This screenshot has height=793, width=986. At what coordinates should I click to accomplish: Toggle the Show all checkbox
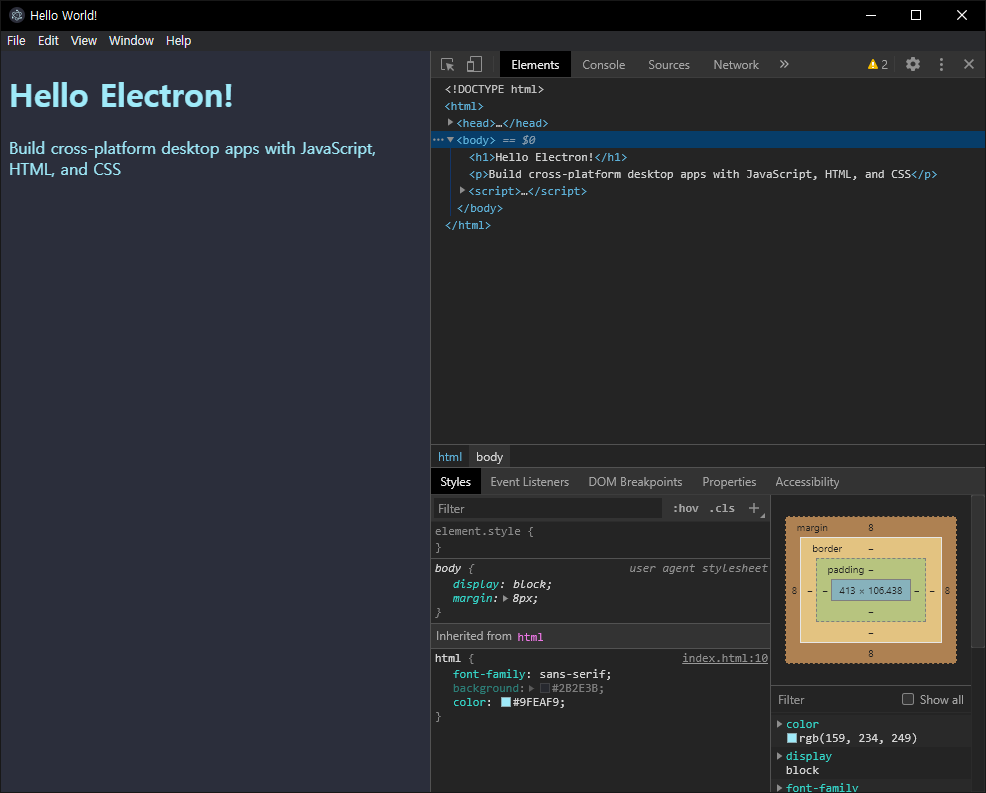[x=907, y=699]
